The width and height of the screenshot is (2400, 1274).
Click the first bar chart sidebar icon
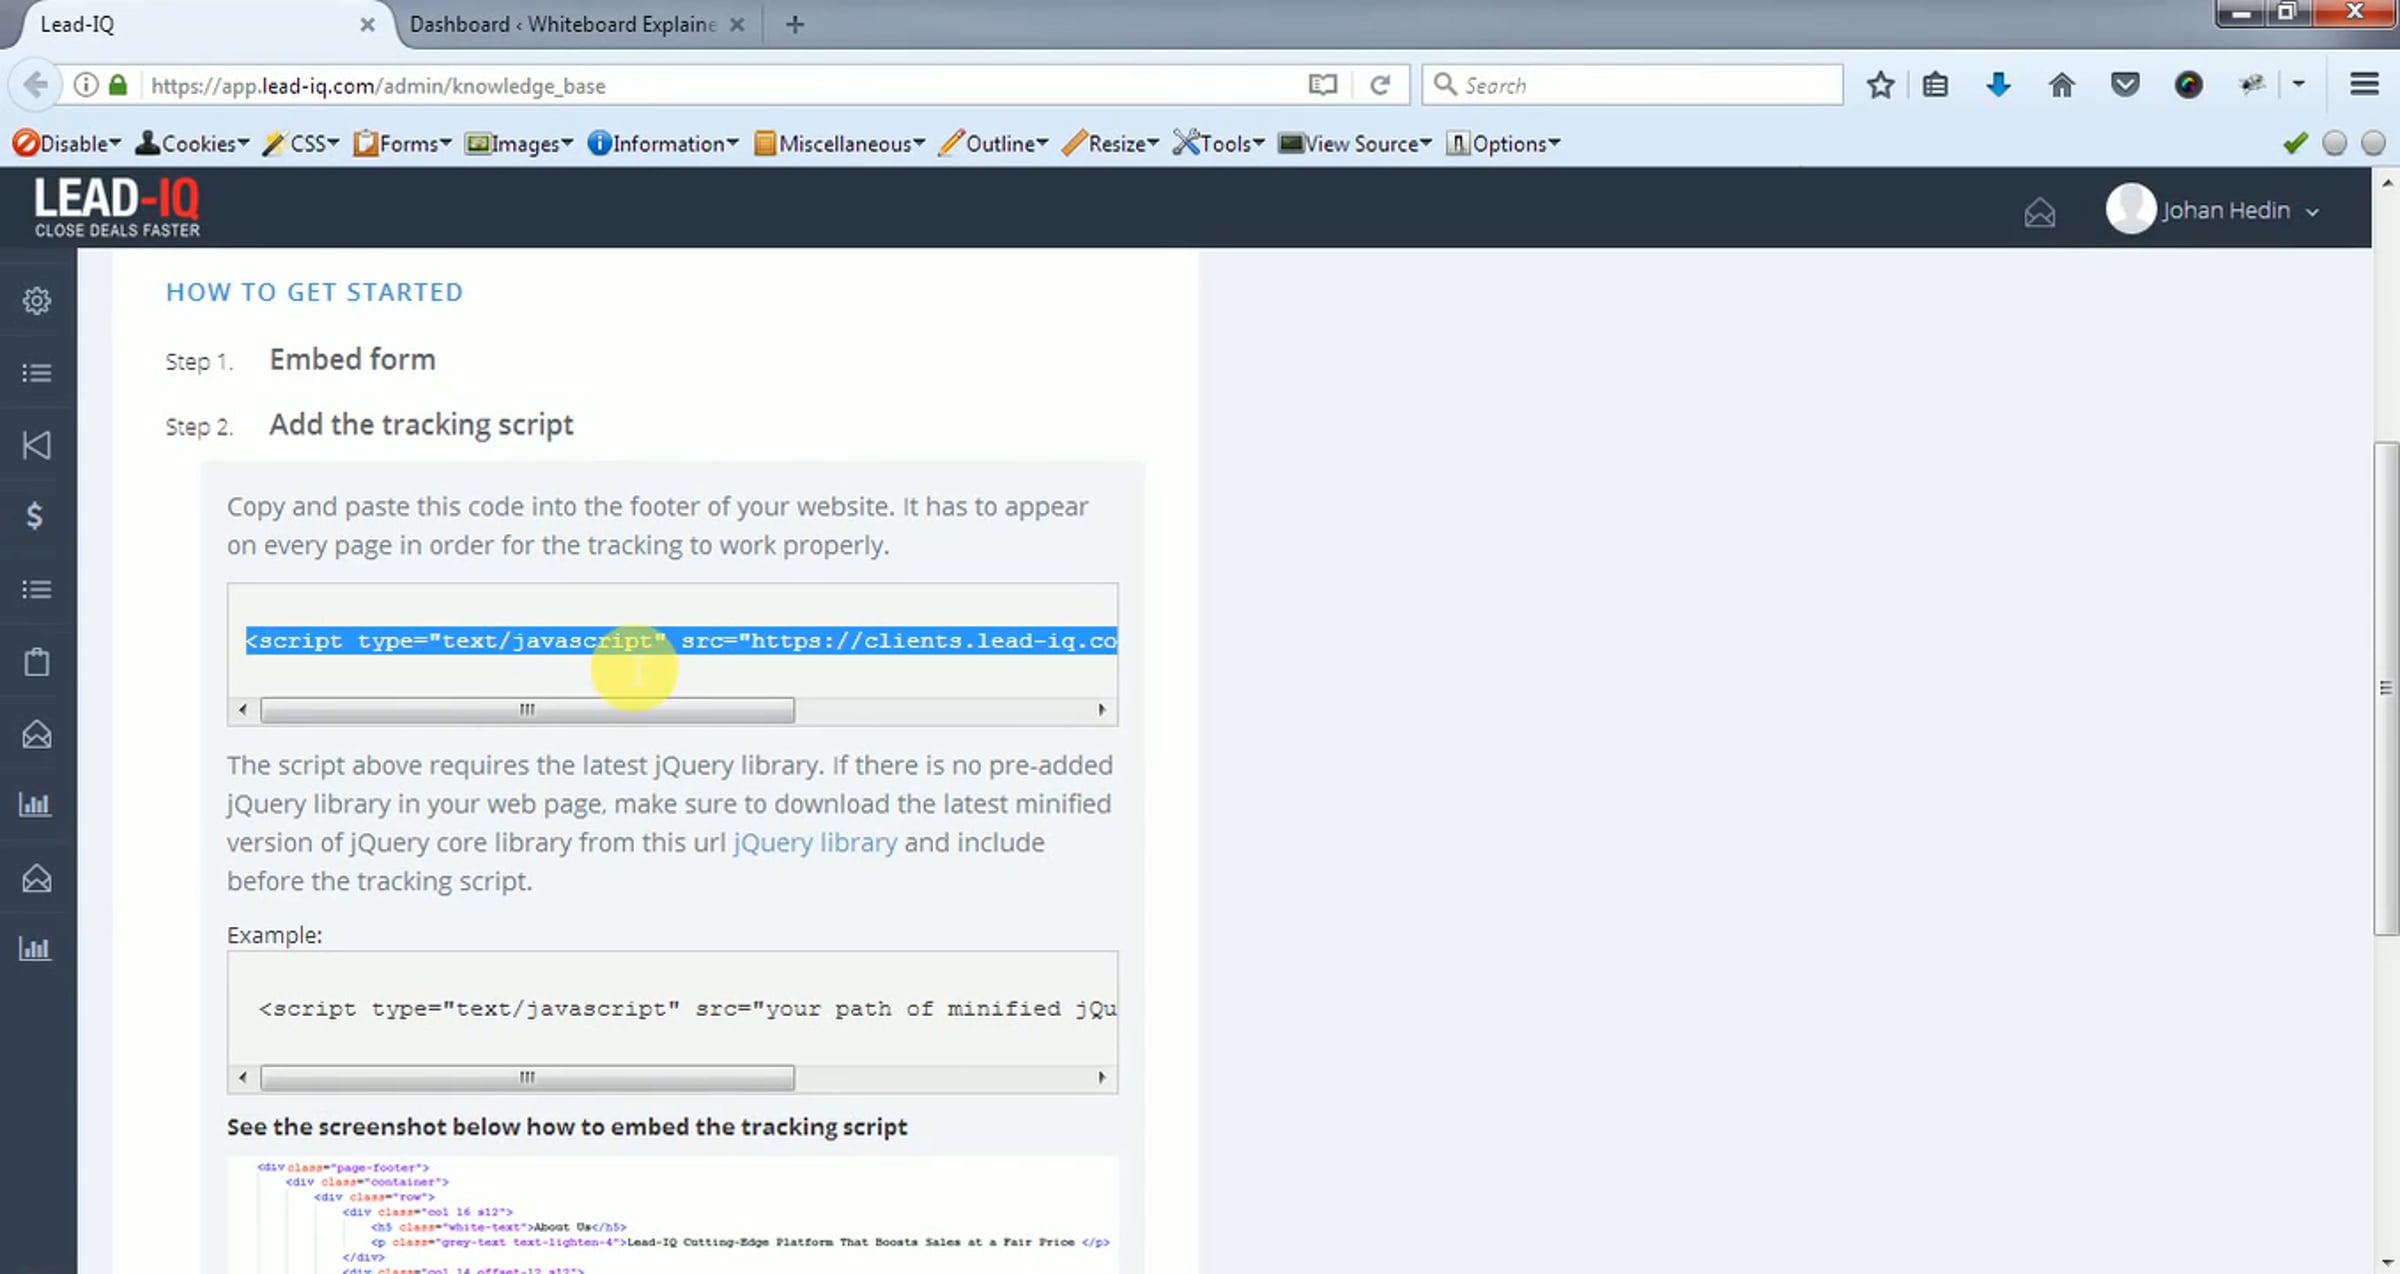tap(35, 804)
